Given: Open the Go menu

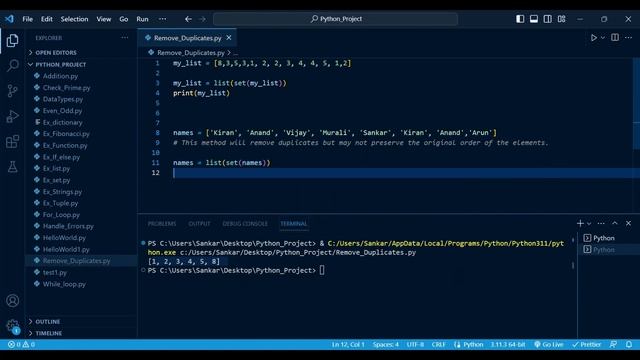Looking at the screenshot, I should pyautogui.click(x=124, y=19).
